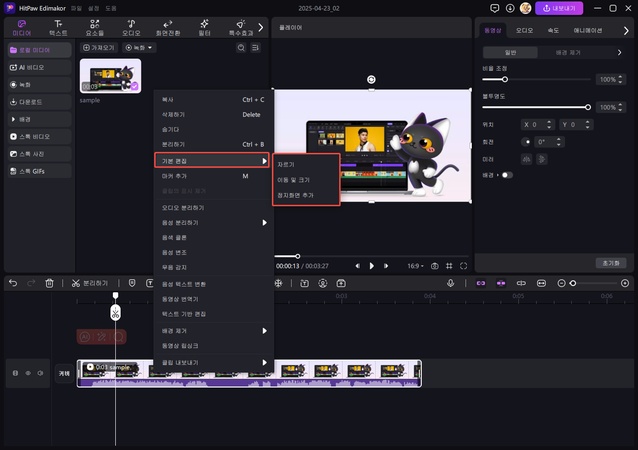The image size is (638, 450).
Task: Toggle track visibility eye icon
Action: (28, 373)
